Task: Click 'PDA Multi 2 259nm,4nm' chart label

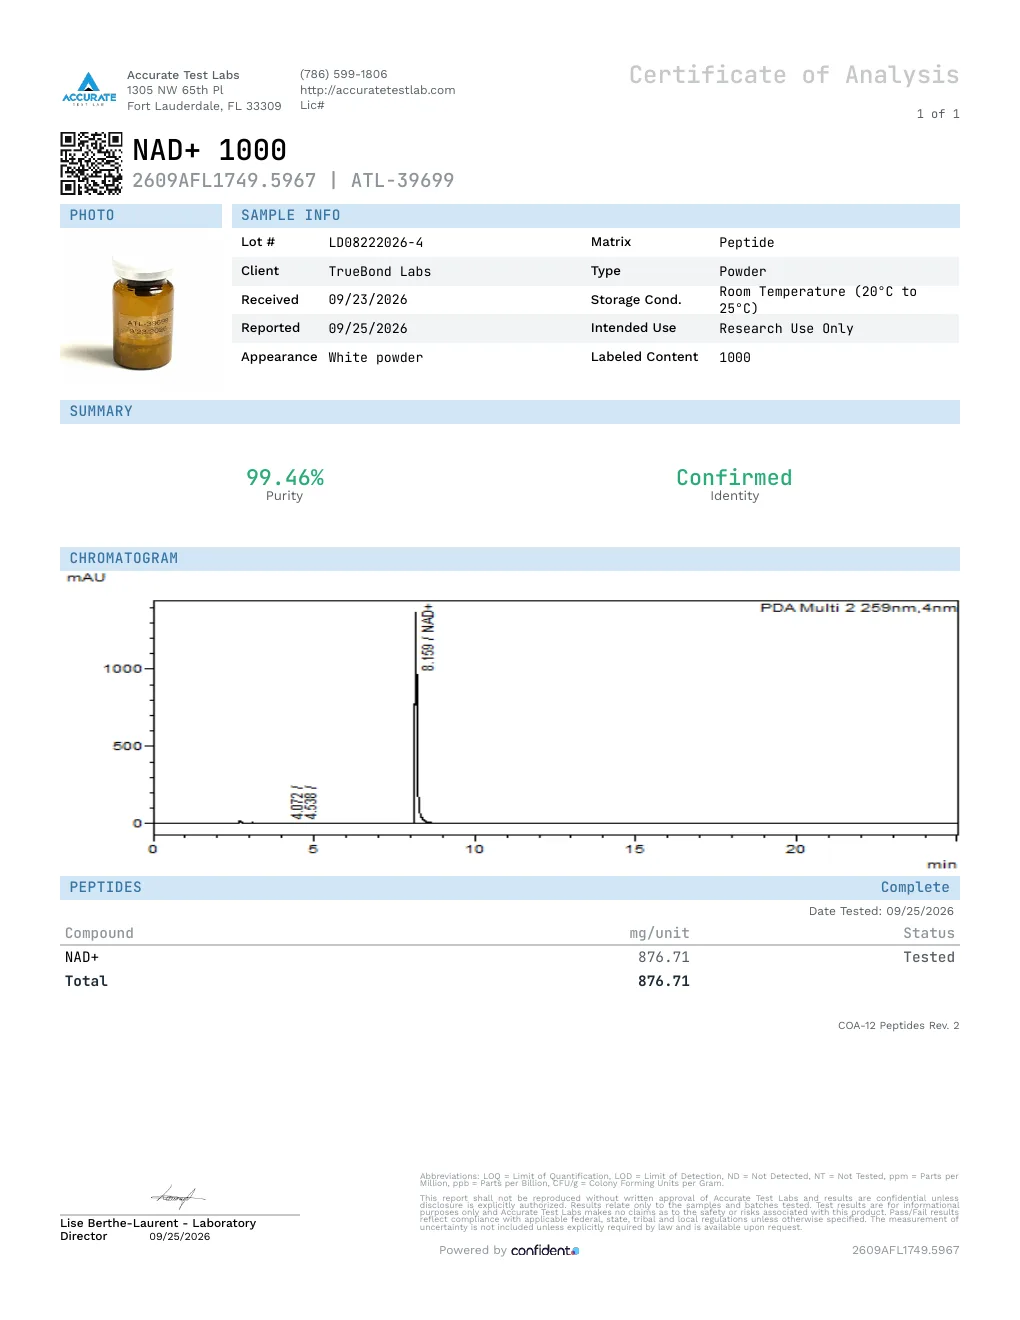Action: click(858, 608)
